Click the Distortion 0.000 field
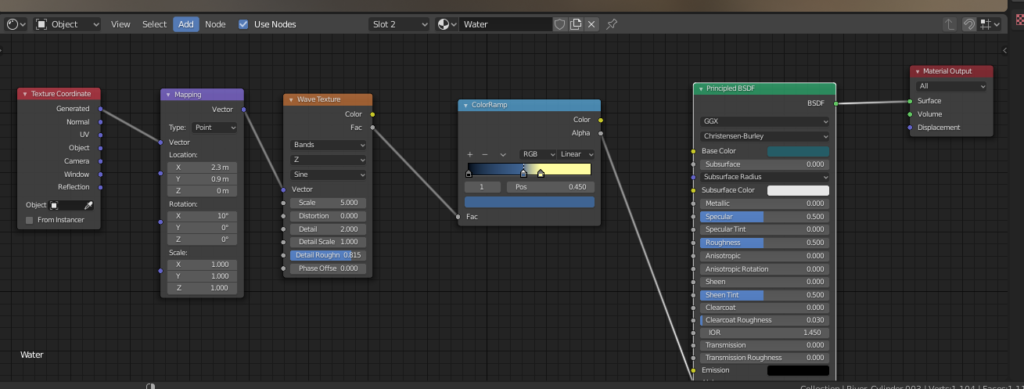The width and height of the screenshot is (1024, 389). click(x=328, y=216)
